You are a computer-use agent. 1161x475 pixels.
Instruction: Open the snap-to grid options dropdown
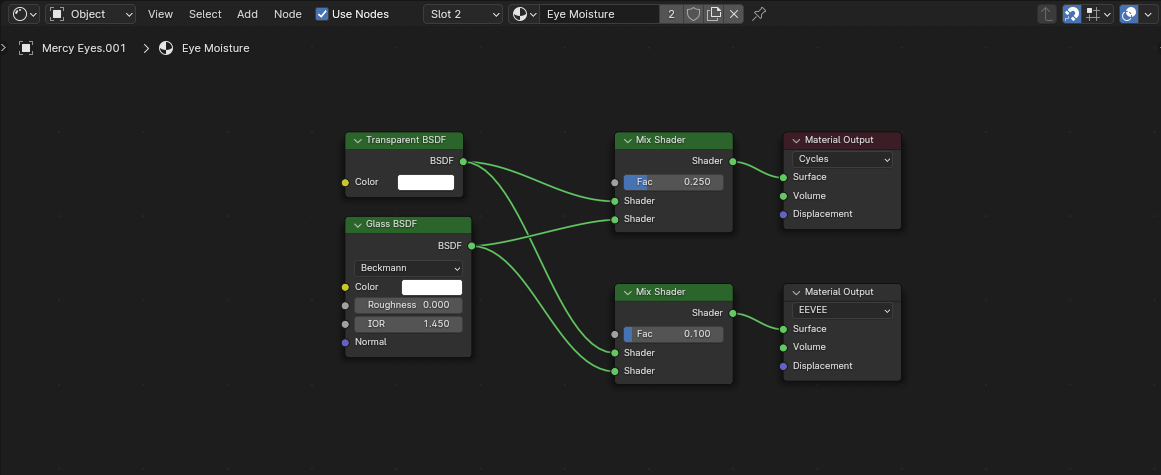tap(1098, 13)
